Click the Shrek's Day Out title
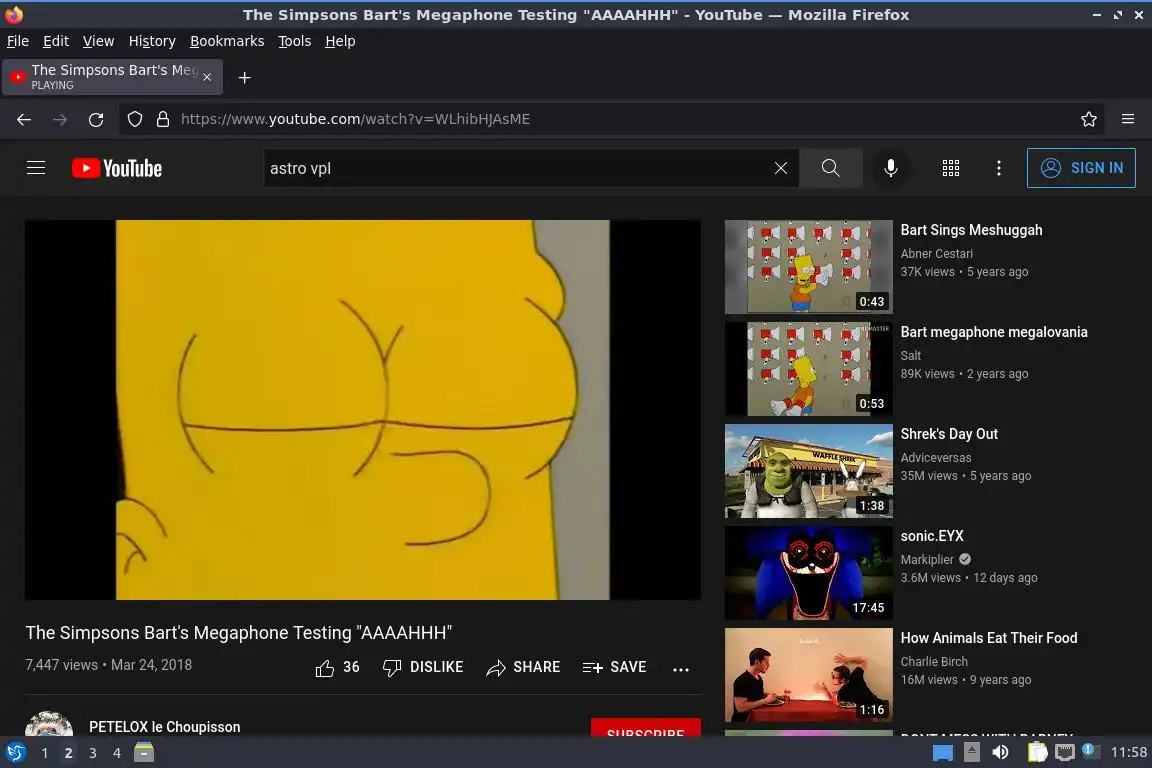 point(949,434)
